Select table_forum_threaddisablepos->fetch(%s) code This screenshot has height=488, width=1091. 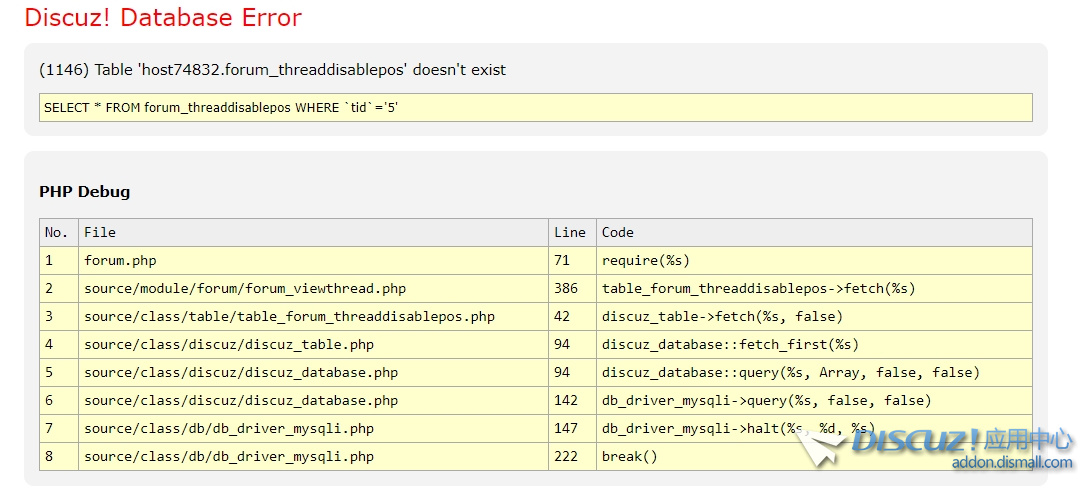[758, 288]
